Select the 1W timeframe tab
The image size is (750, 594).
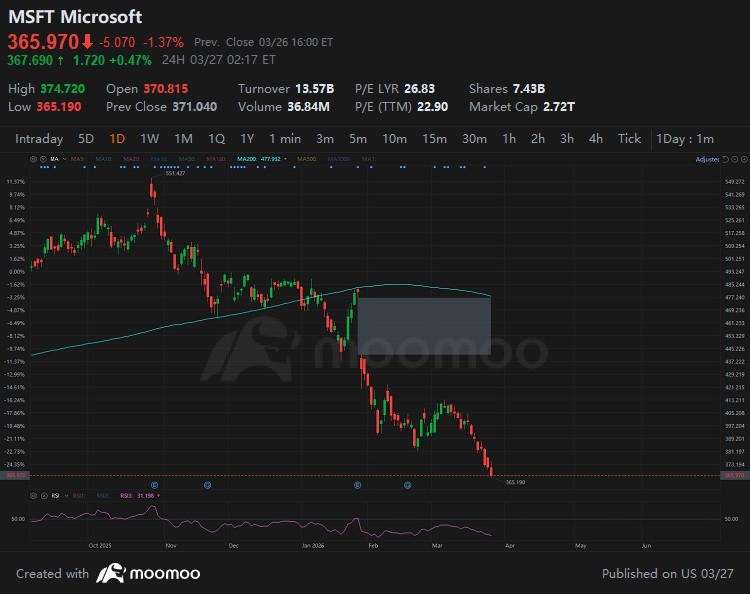tap(149, 139)
